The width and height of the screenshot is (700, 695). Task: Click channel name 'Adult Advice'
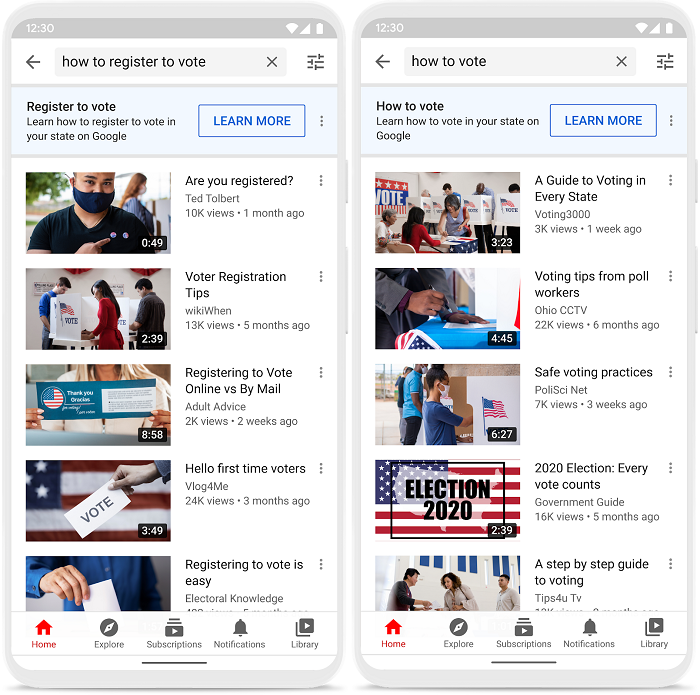click(x=216, y=407)
